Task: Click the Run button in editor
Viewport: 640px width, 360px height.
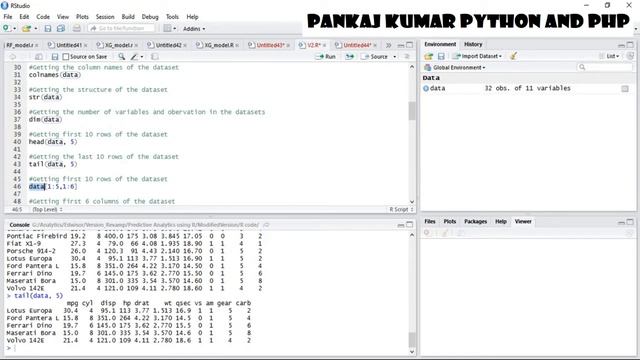Action: 325,57
